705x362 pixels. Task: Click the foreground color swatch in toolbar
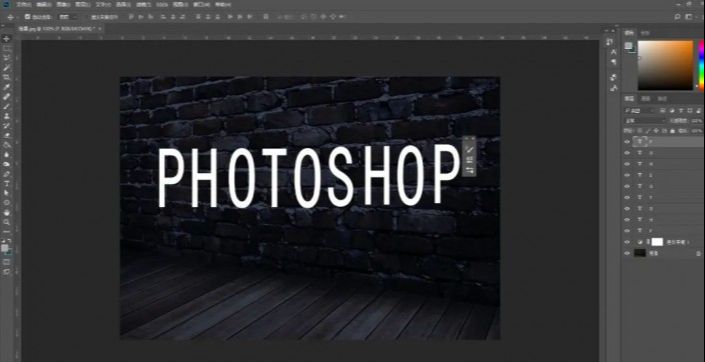pyautogui.click(x=4, y=248)
